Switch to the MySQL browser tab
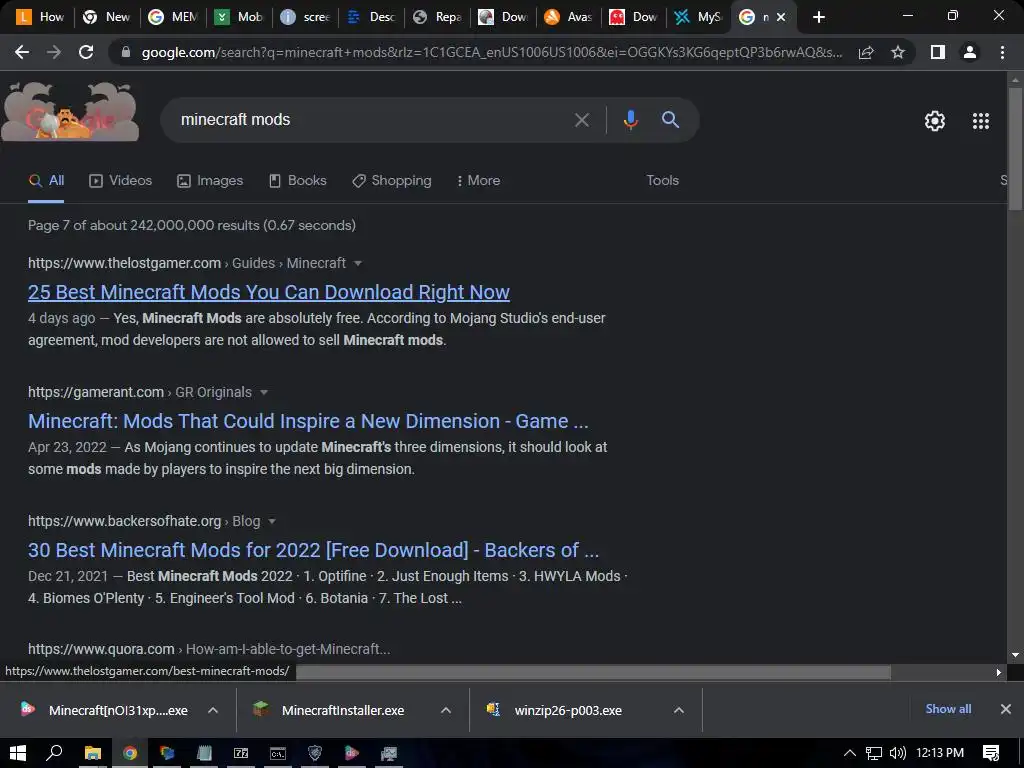1024x768 pixels. coord(698,17)
